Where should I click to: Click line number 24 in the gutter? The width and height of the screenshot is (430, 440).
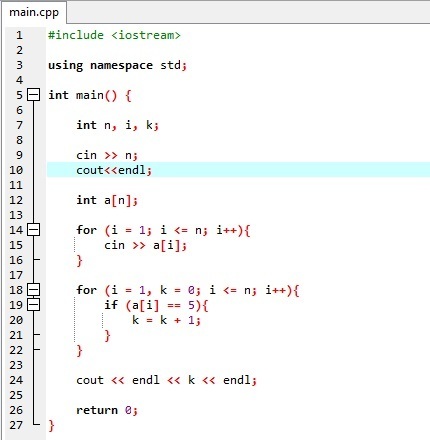pos(16,380)
